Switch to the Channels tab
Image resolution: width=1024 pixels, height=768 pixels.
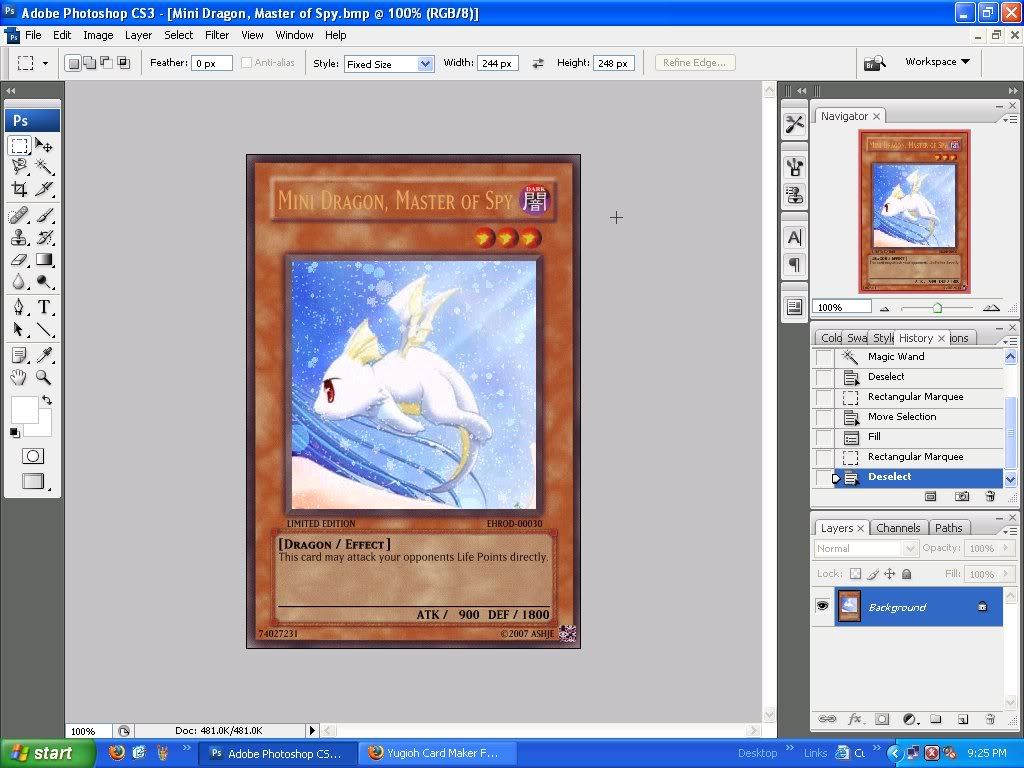click(x=897, y=528)
